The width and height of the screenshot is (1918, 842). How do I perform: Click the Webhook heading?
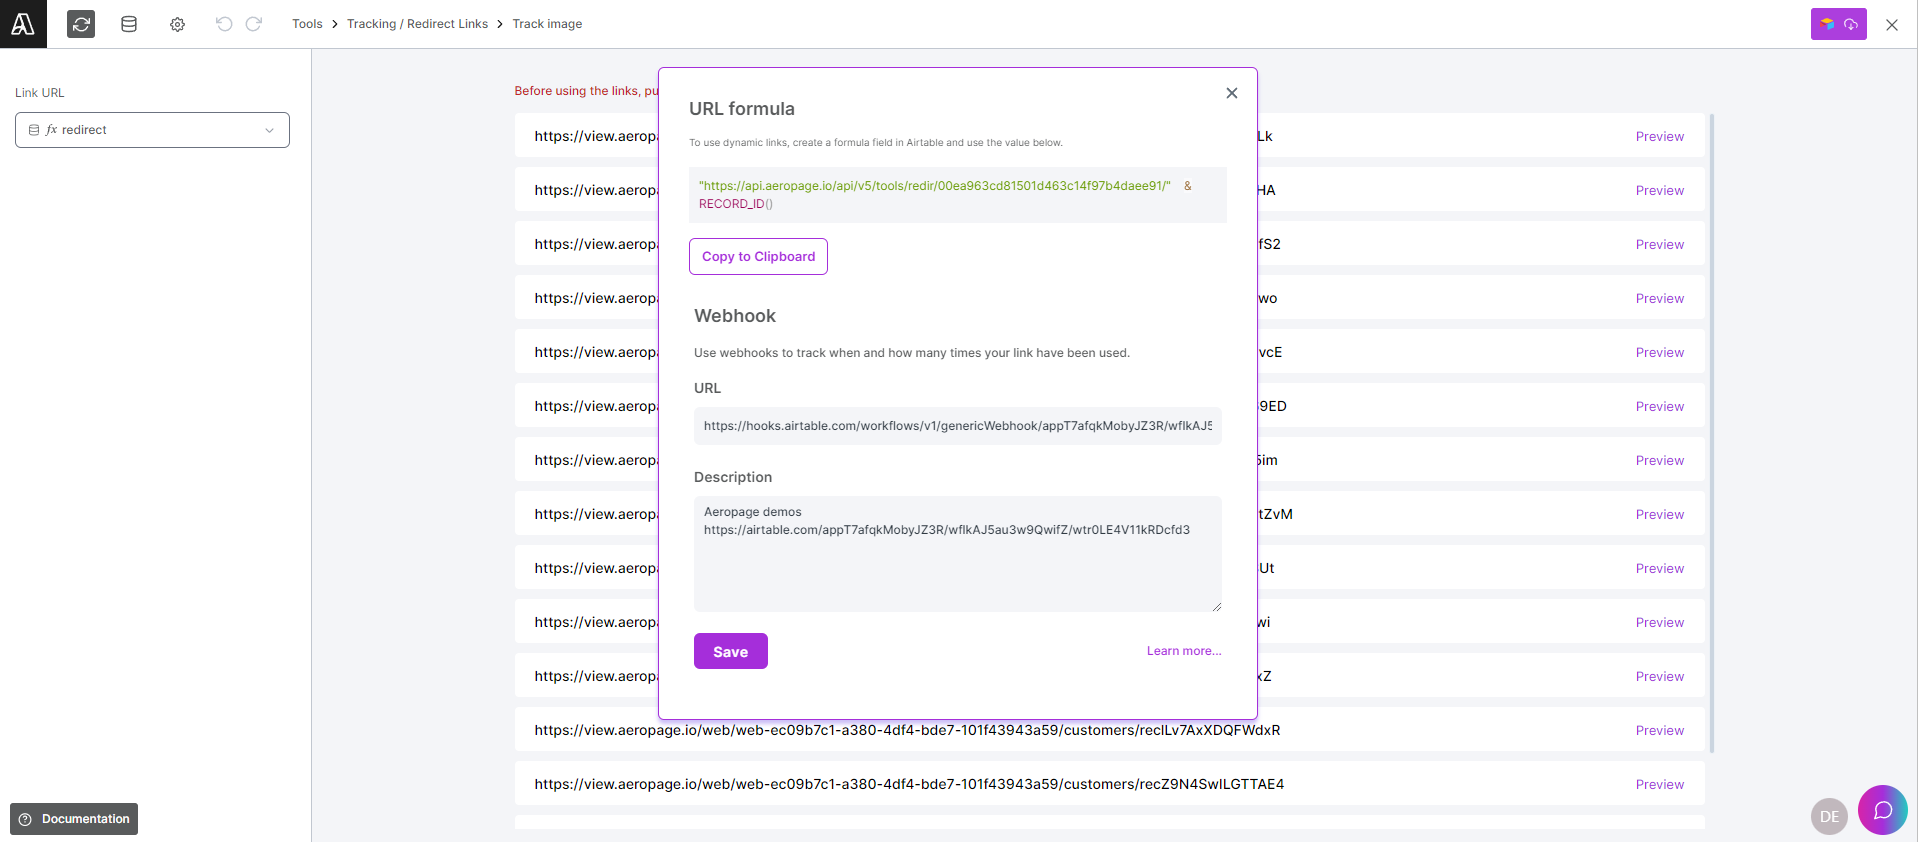tap(735, 316)
